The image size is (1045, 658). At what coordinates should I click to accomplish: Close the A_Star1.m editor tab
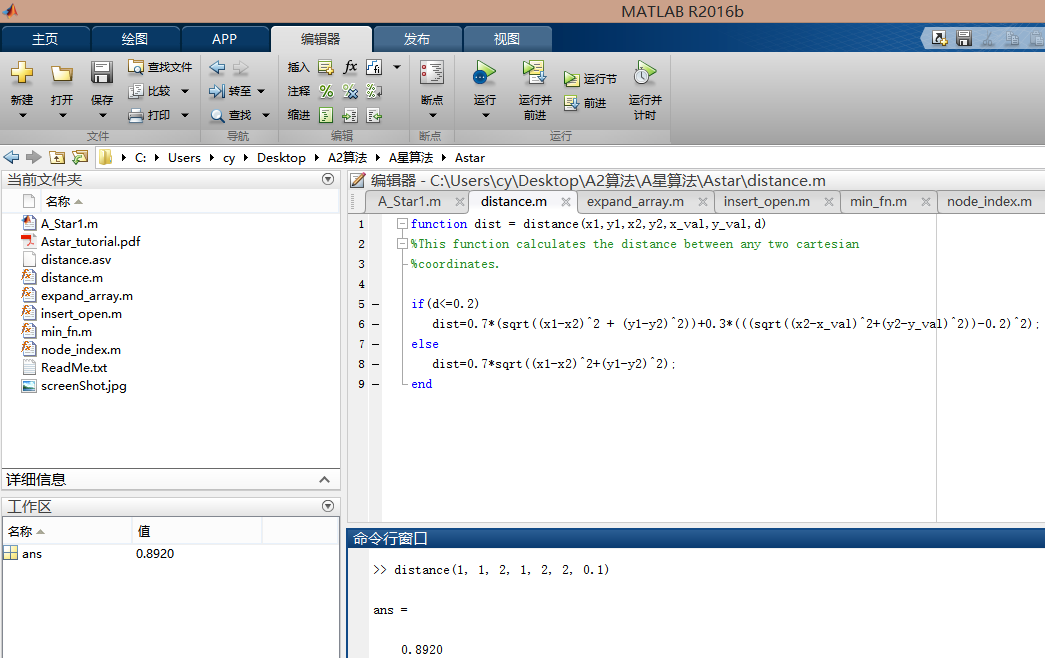point(459,202)
